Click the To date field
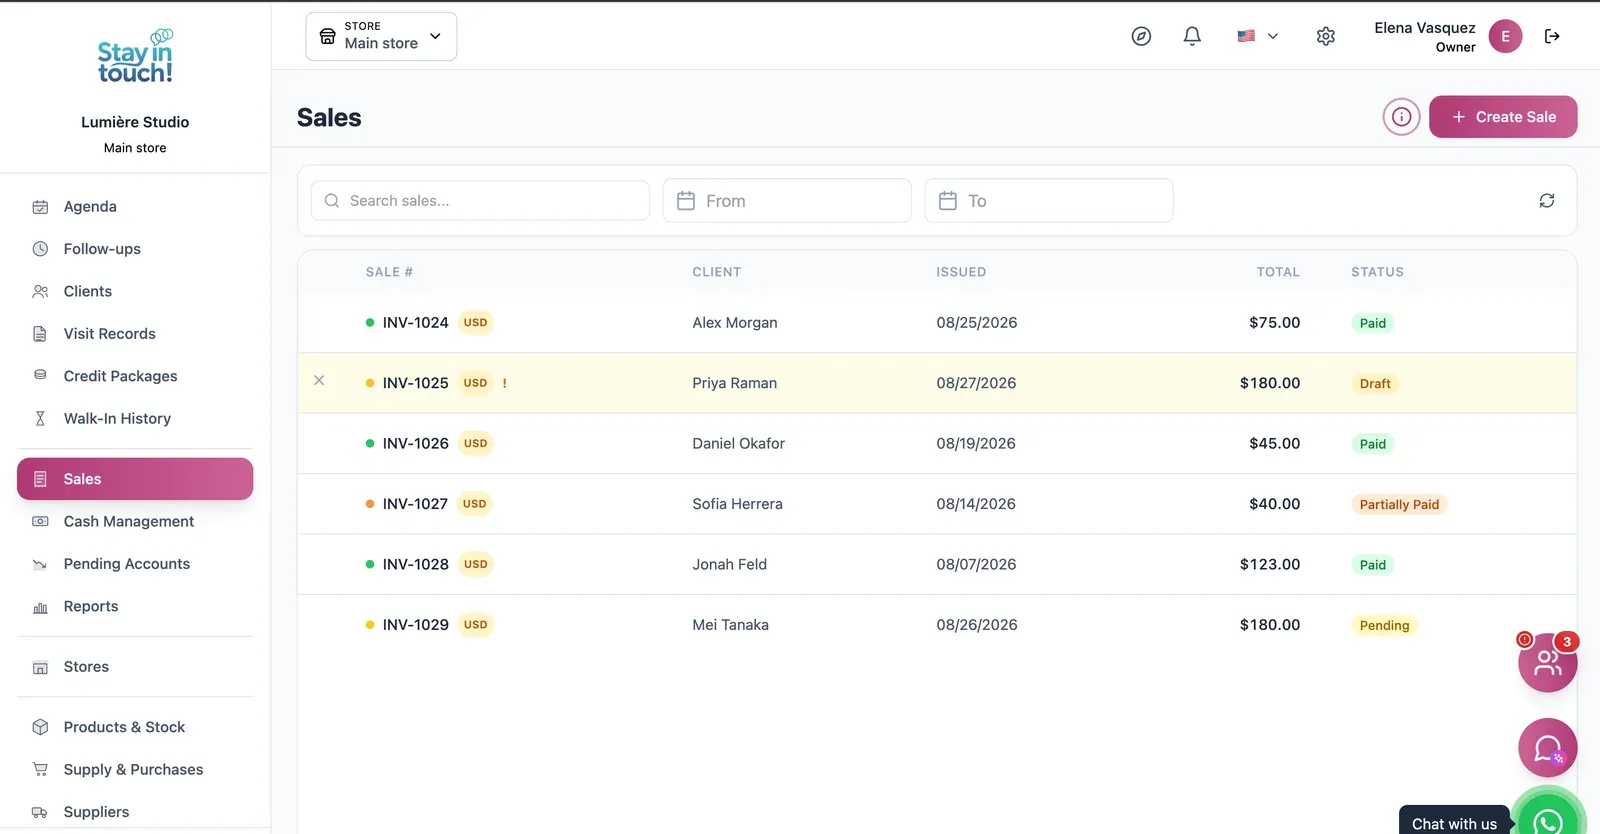This screenshot has width=1600, height=834. pyautogui.click(x=1049, y=201)
